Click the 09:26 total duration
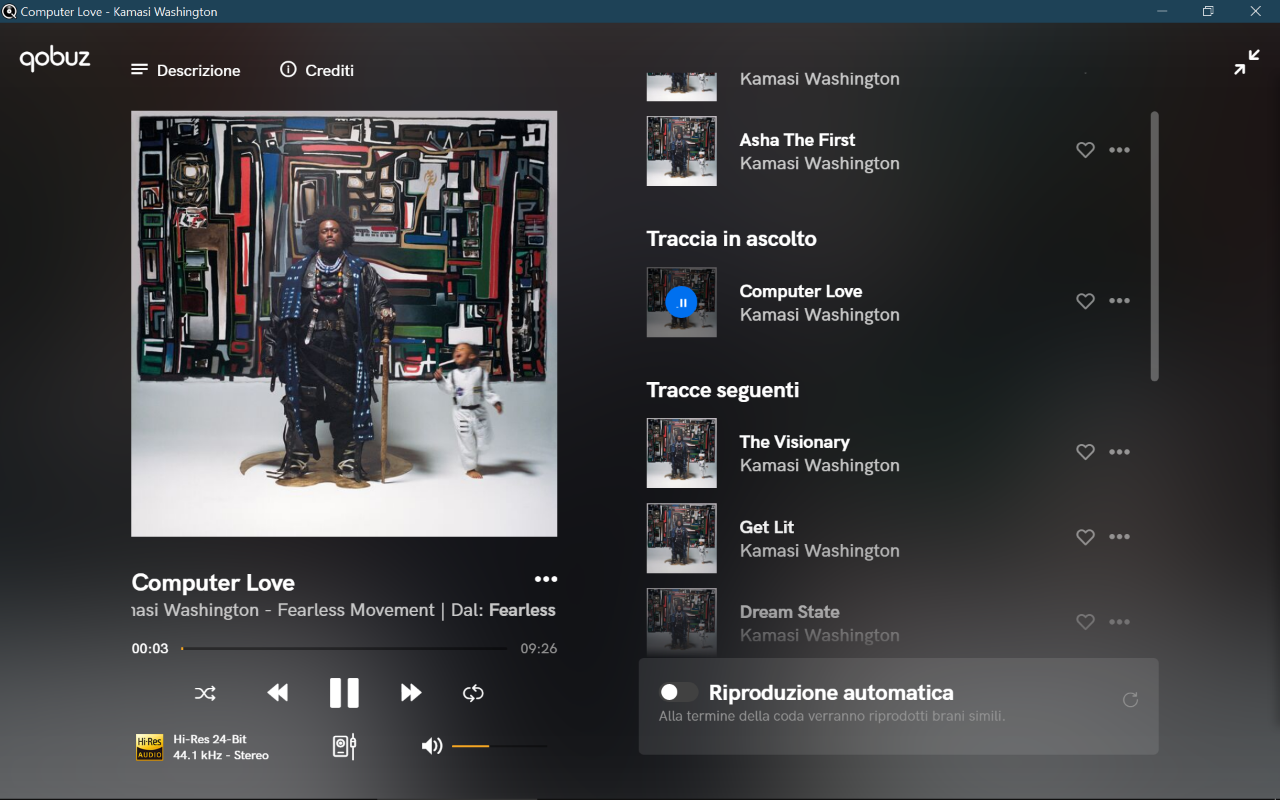 539,648
